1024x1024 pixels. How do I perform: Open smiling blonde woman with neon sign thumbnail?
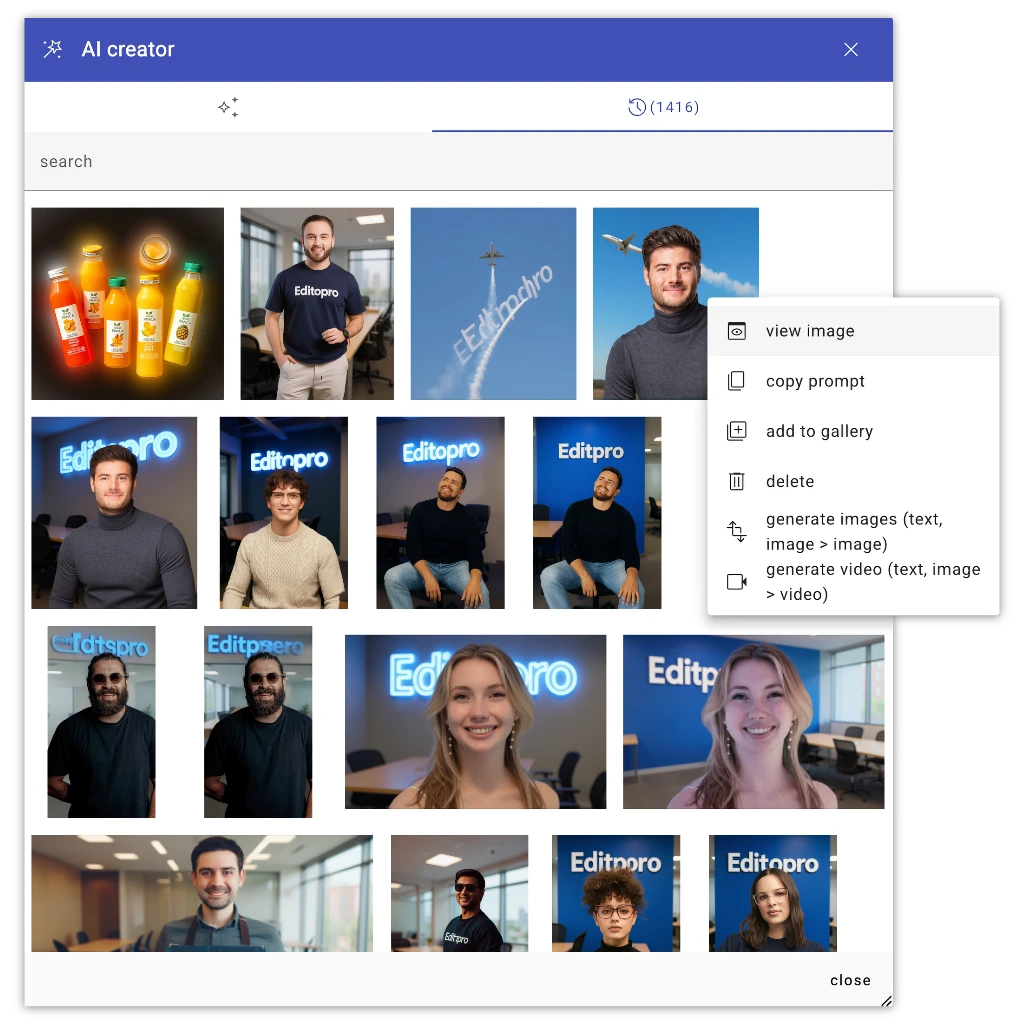(475, 722)
